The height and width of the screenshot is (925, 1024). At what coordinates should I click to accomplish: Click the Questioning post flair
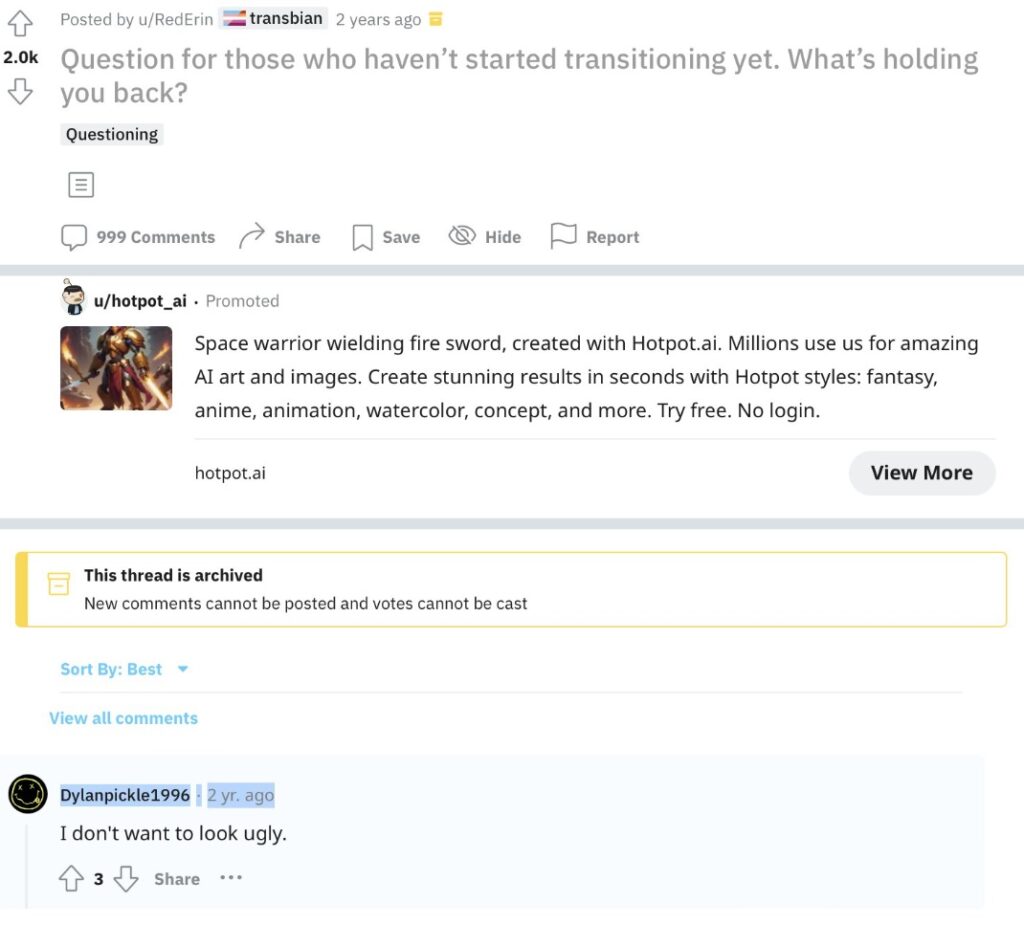tap(110, 133)
